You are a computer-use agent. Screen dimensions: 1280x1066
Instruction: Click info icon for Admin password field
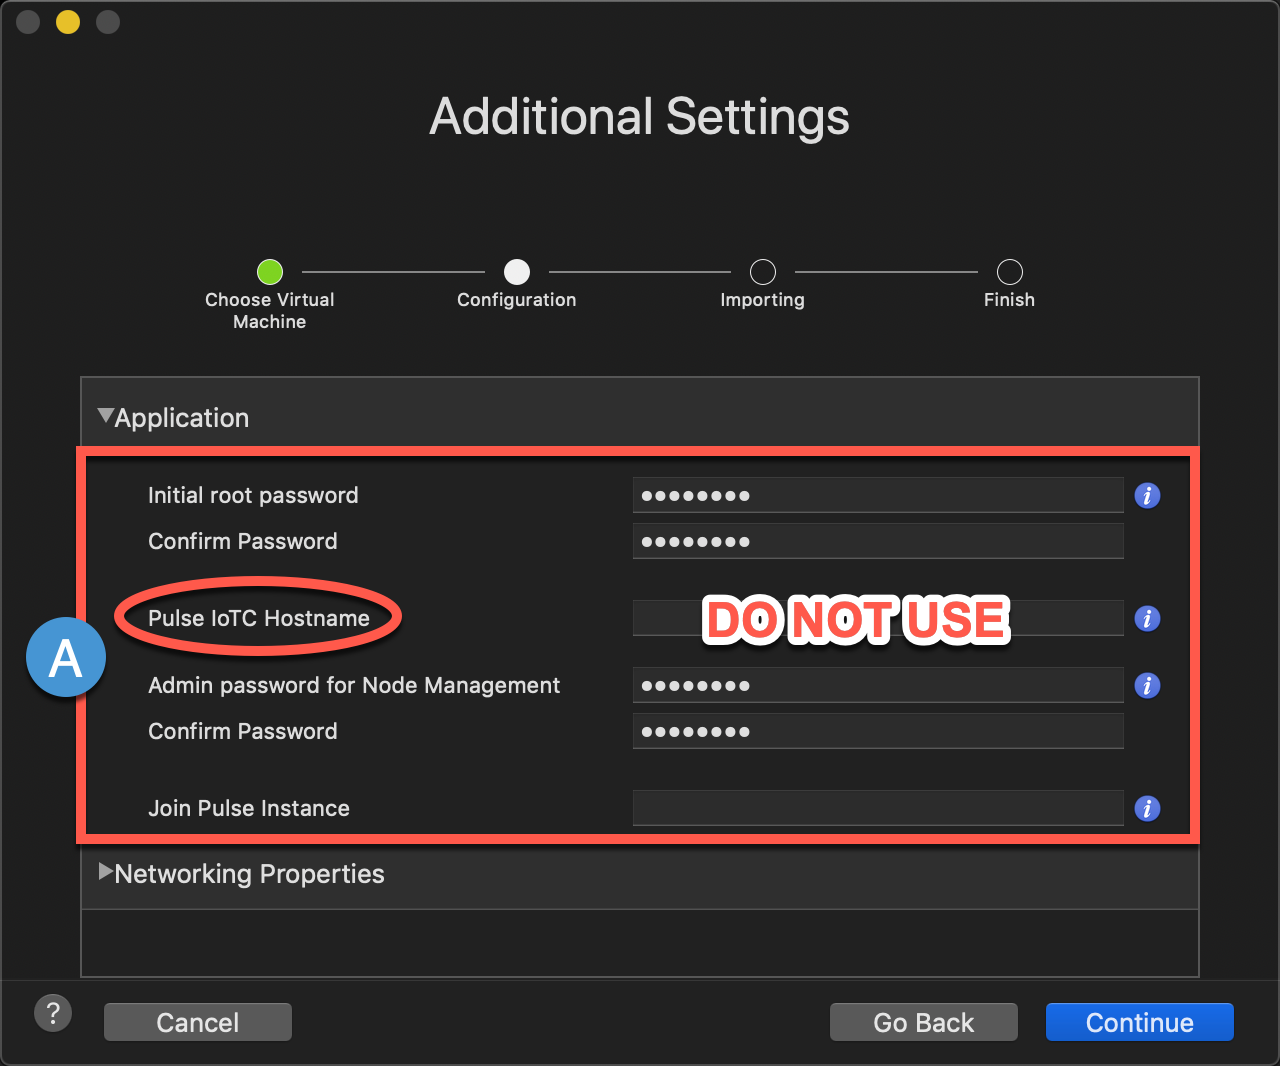click(x=1147, y=686)
